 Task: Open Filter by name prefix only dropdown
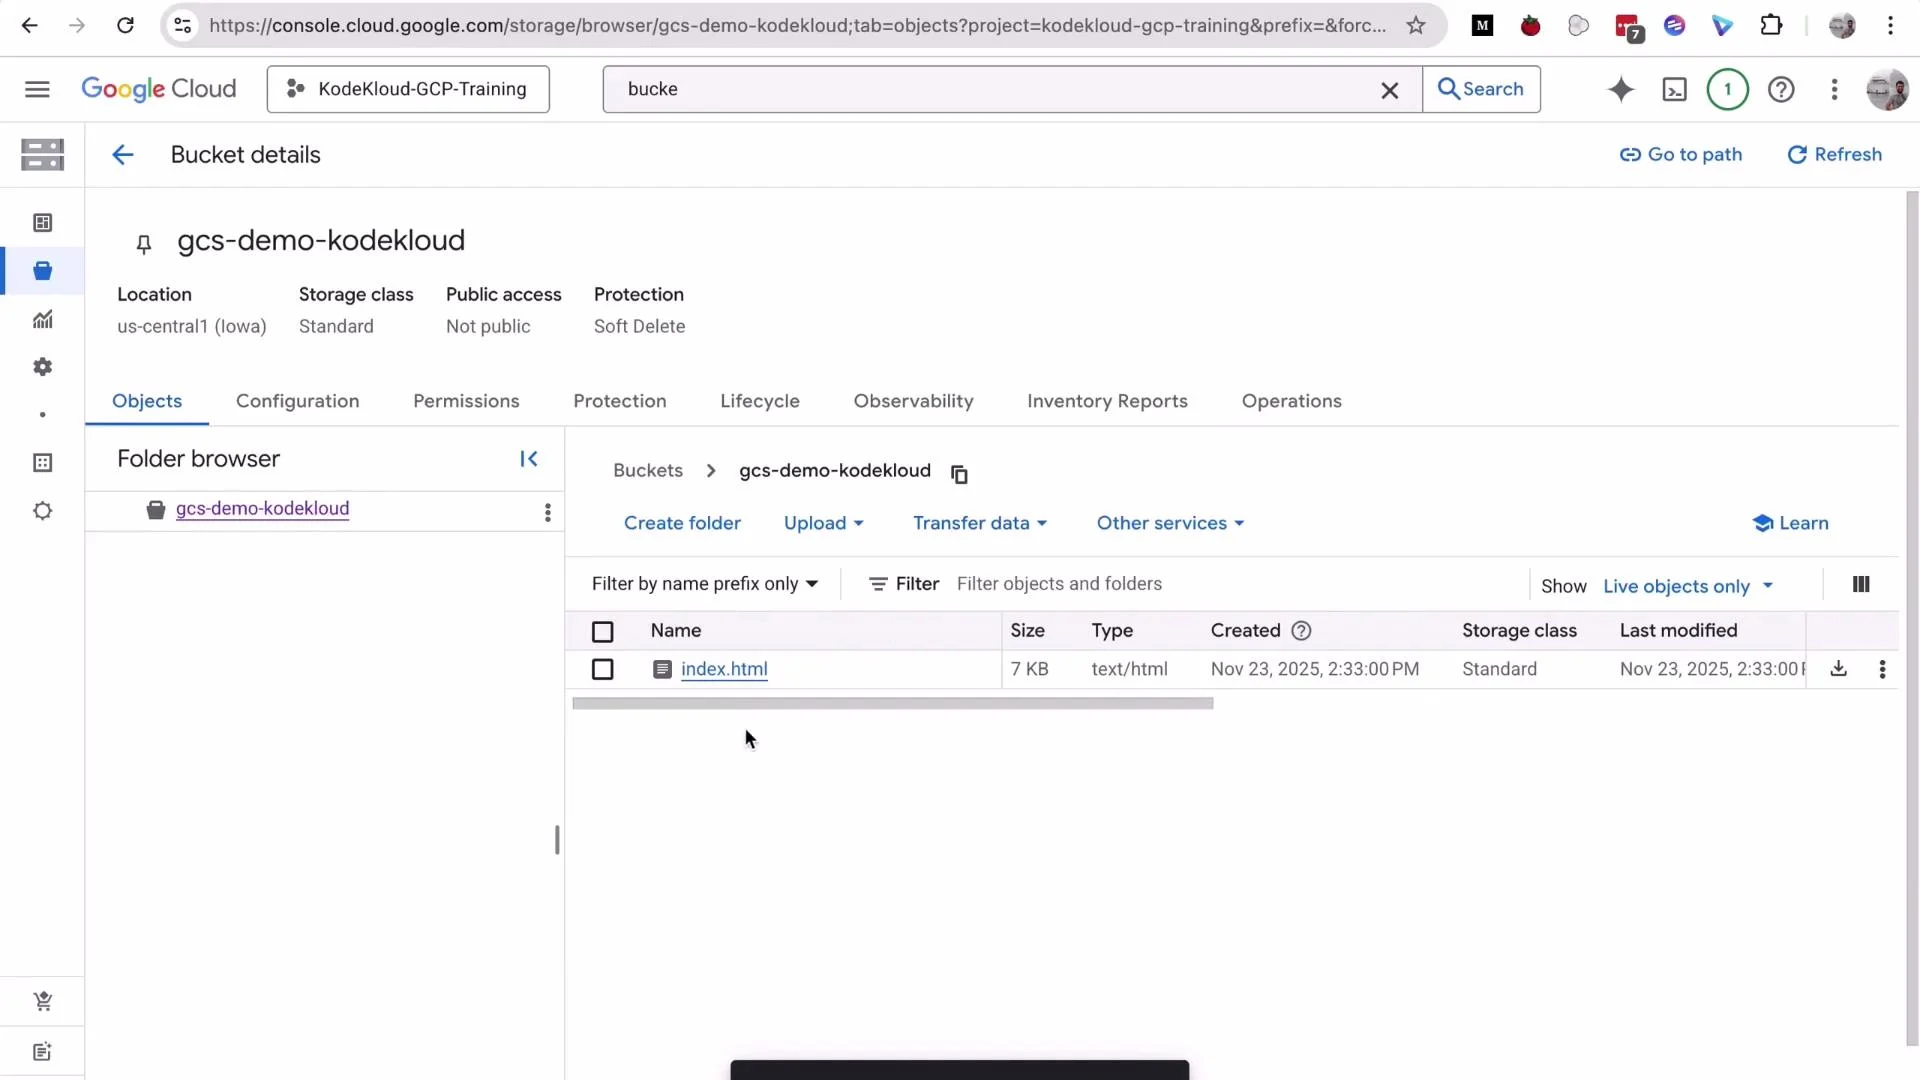(705, 584)
